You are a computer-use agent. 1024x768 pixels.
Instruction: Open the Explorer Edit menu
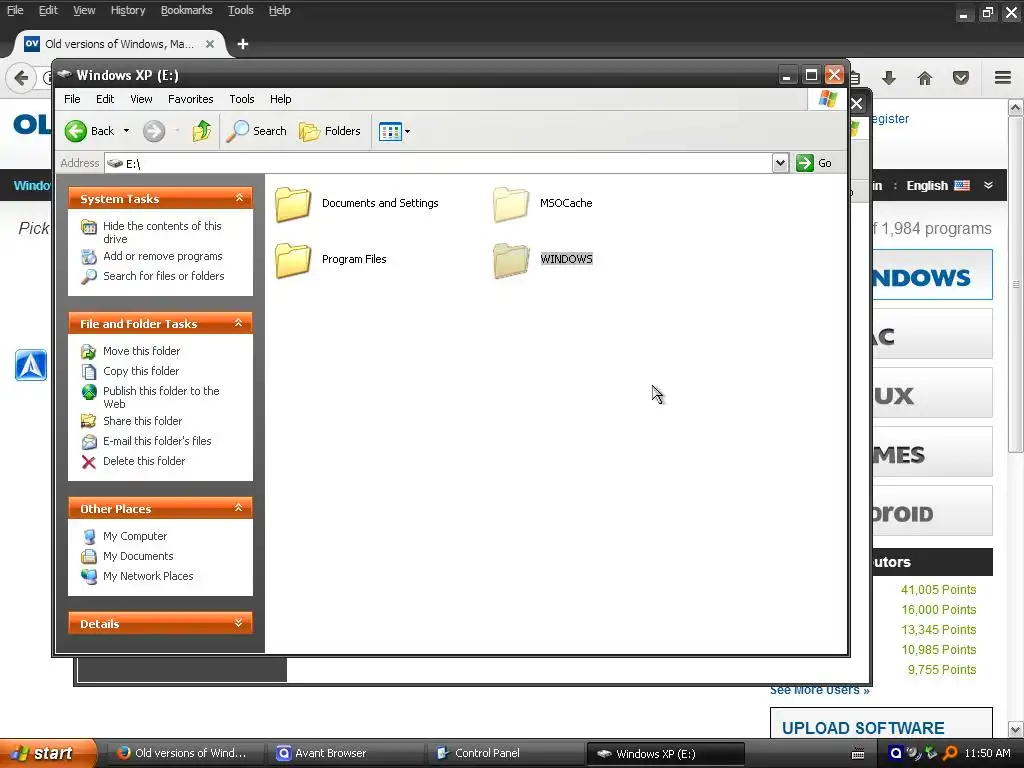click(105, 99)
